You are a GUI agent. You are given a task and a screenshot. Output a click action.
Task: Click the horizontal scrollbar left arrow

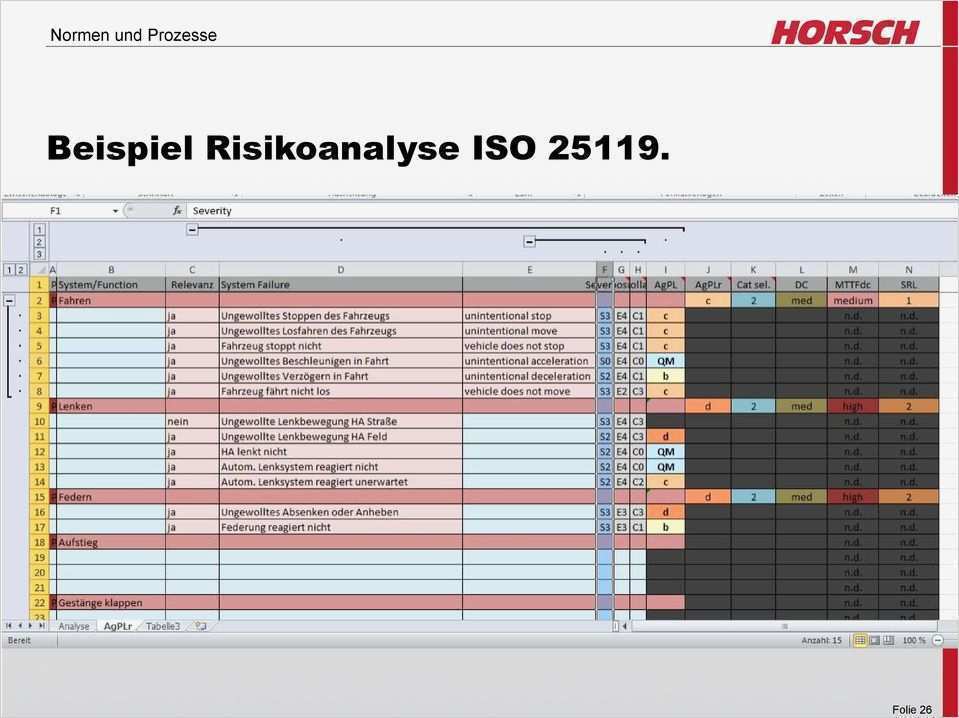coord(624,626)
